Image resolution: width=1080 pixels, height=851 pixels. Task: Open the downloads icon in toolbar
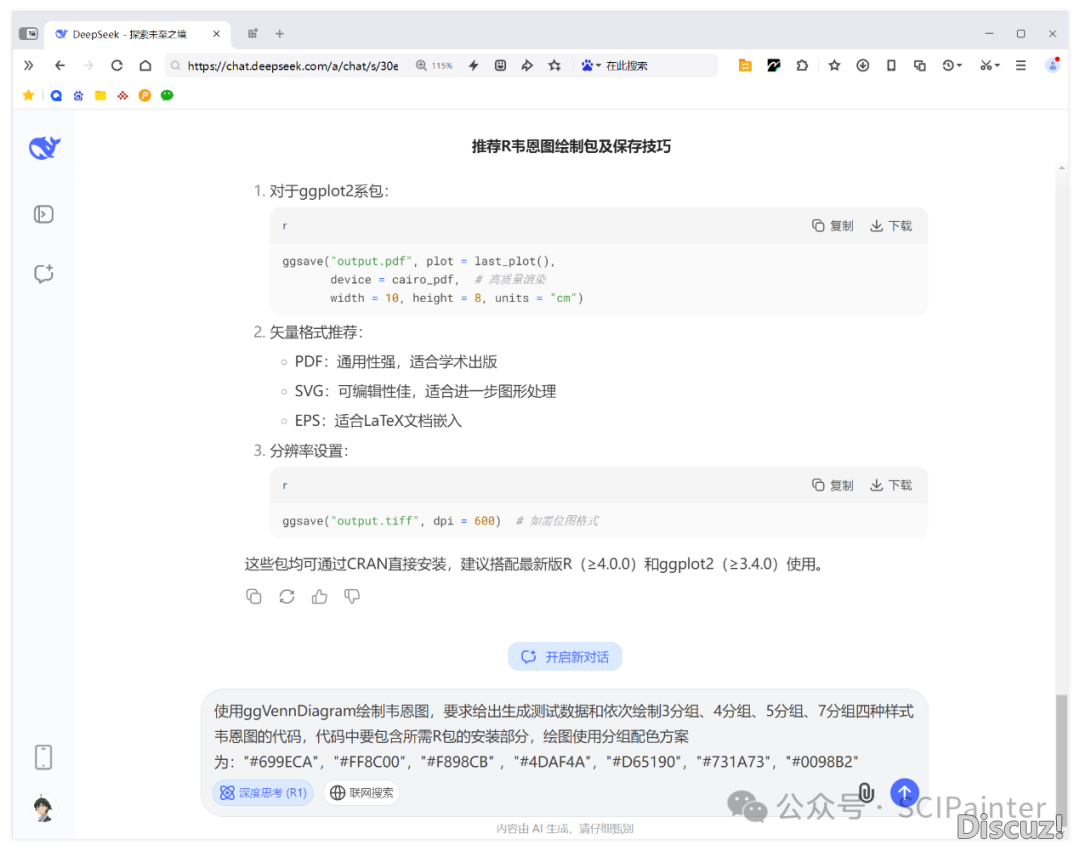[x=862, y=65]
